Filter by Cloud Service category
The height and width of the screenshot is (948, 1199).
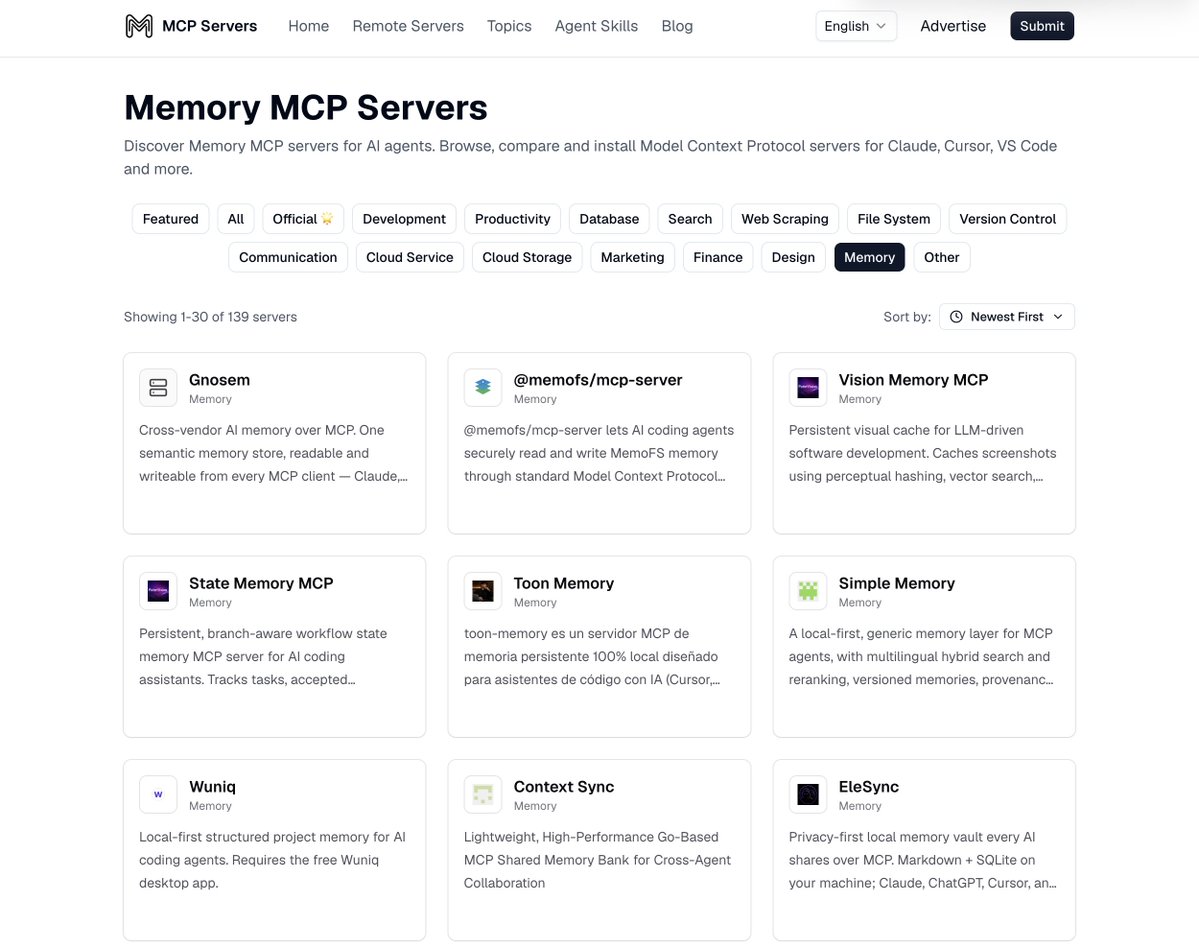point(409,257)
